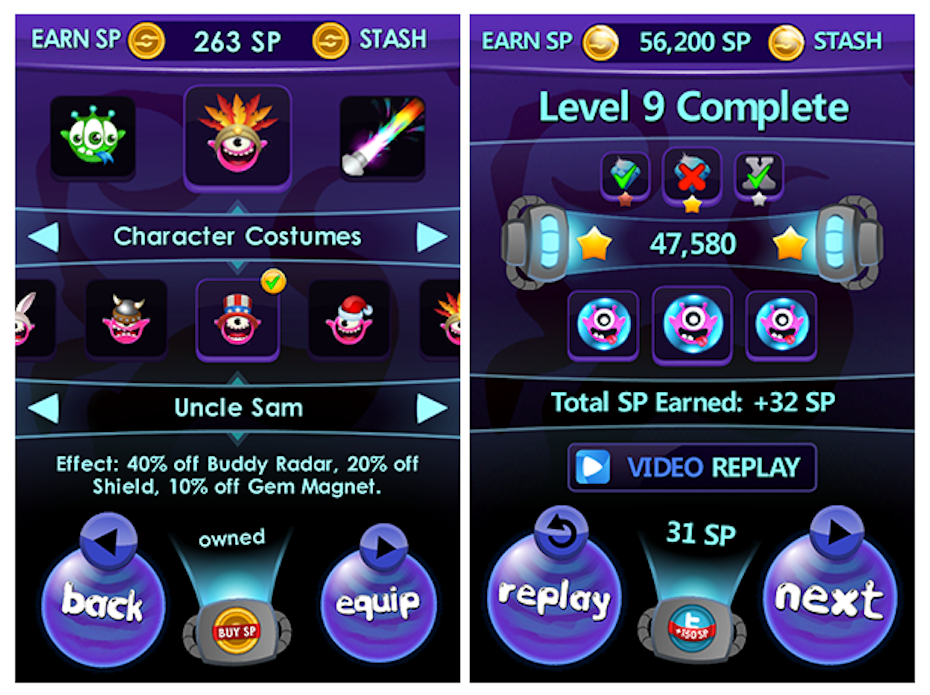Choose the Santa hat costume
Image resolution: width=930 pixels, height=695 pixels.
pyautogui.click(x=350, y=319)
